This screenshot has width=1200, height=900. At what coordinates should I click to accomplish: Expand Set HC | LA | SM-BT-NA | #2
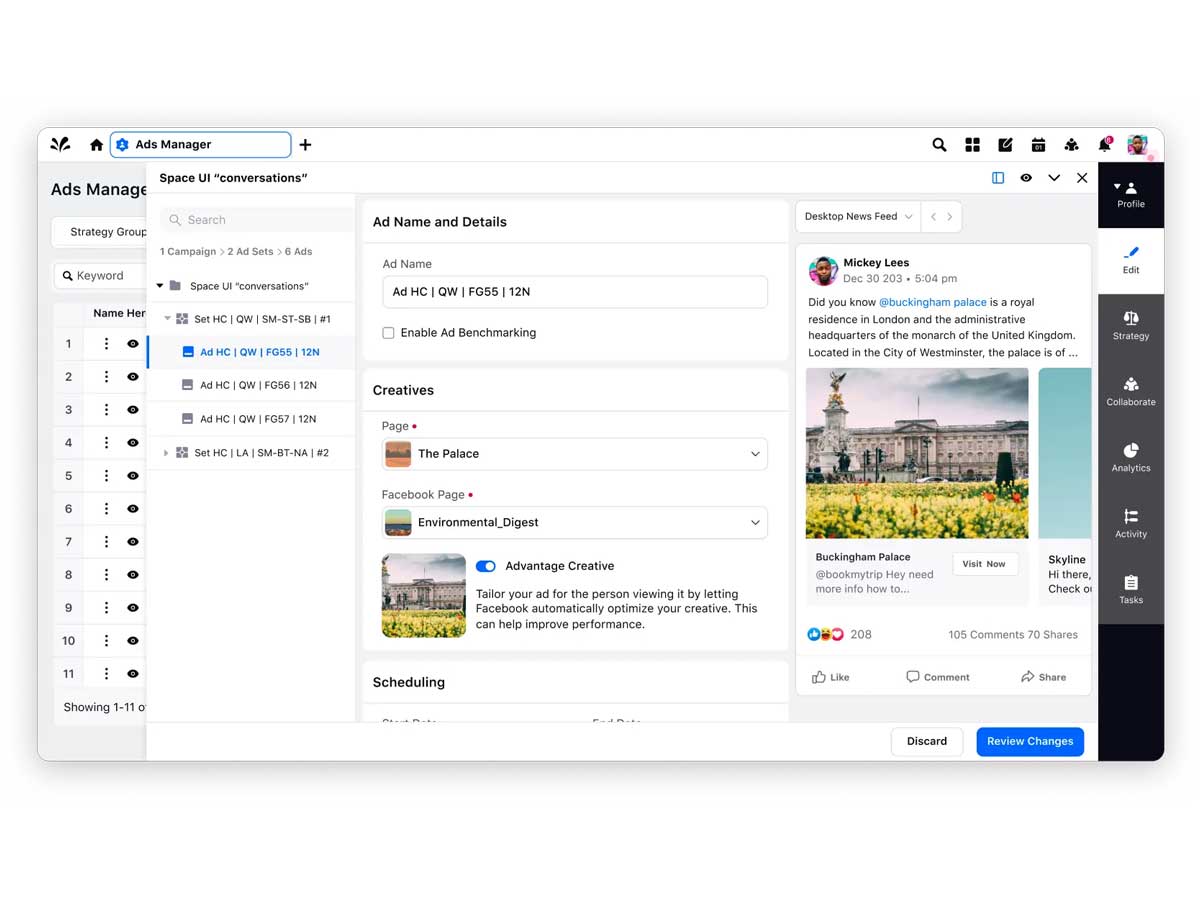pos(167,453)
